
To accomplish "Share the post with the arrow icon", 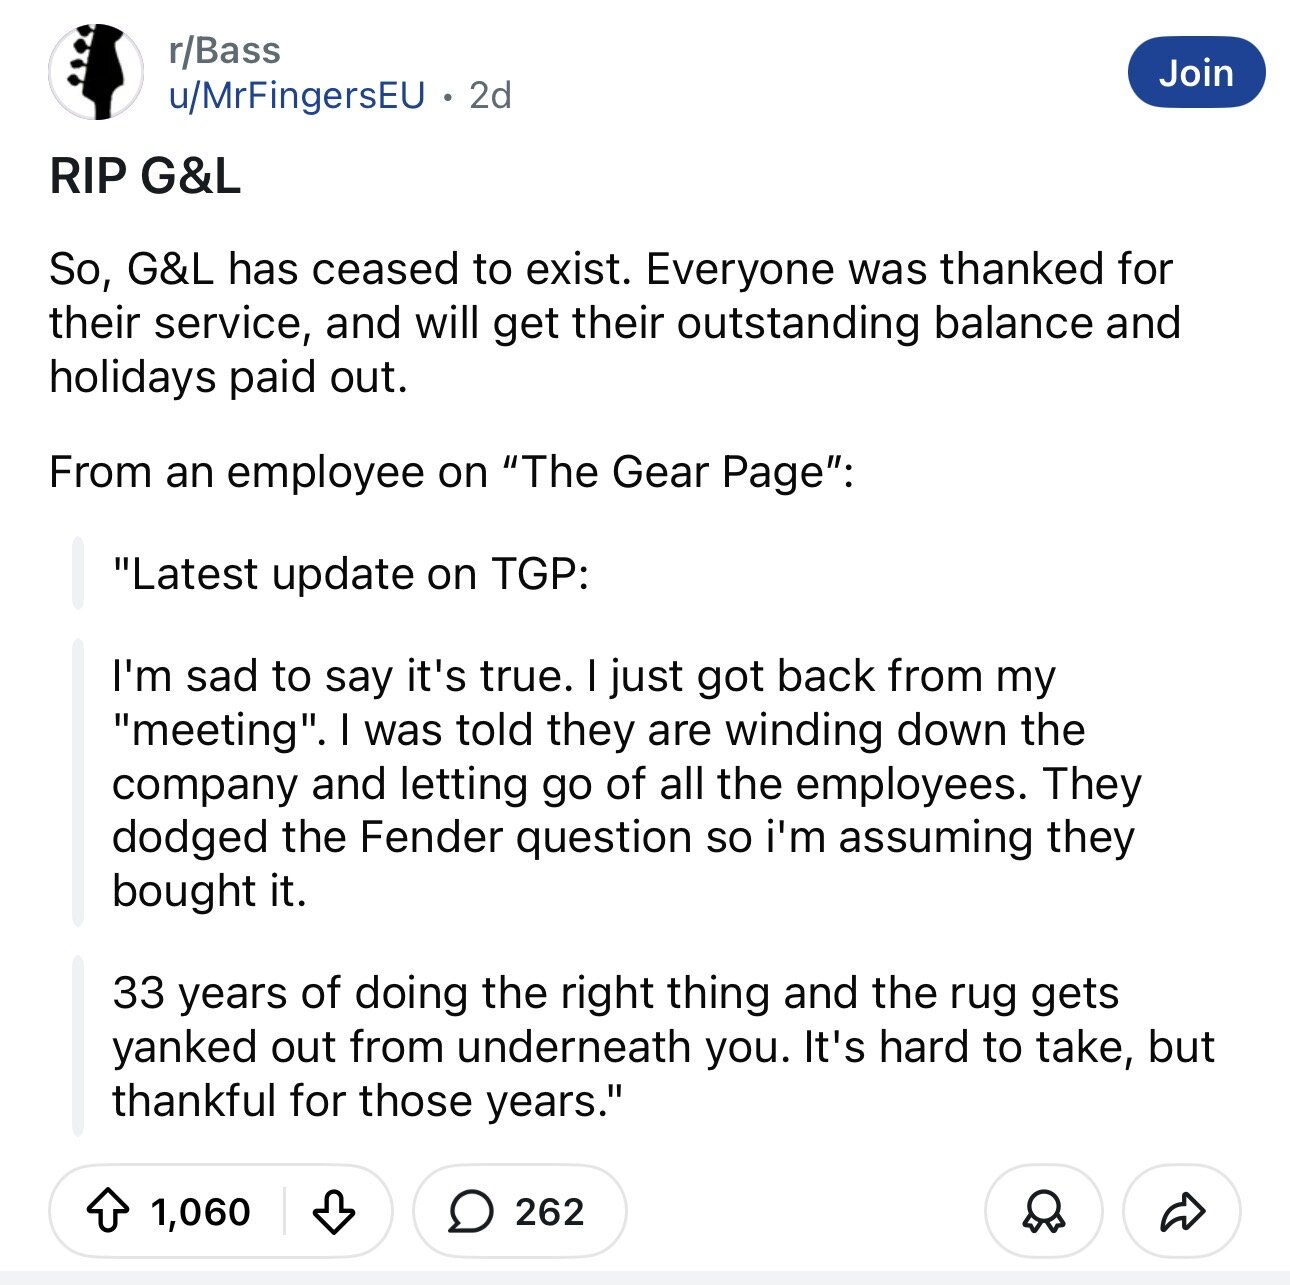I will 1182,1211.
